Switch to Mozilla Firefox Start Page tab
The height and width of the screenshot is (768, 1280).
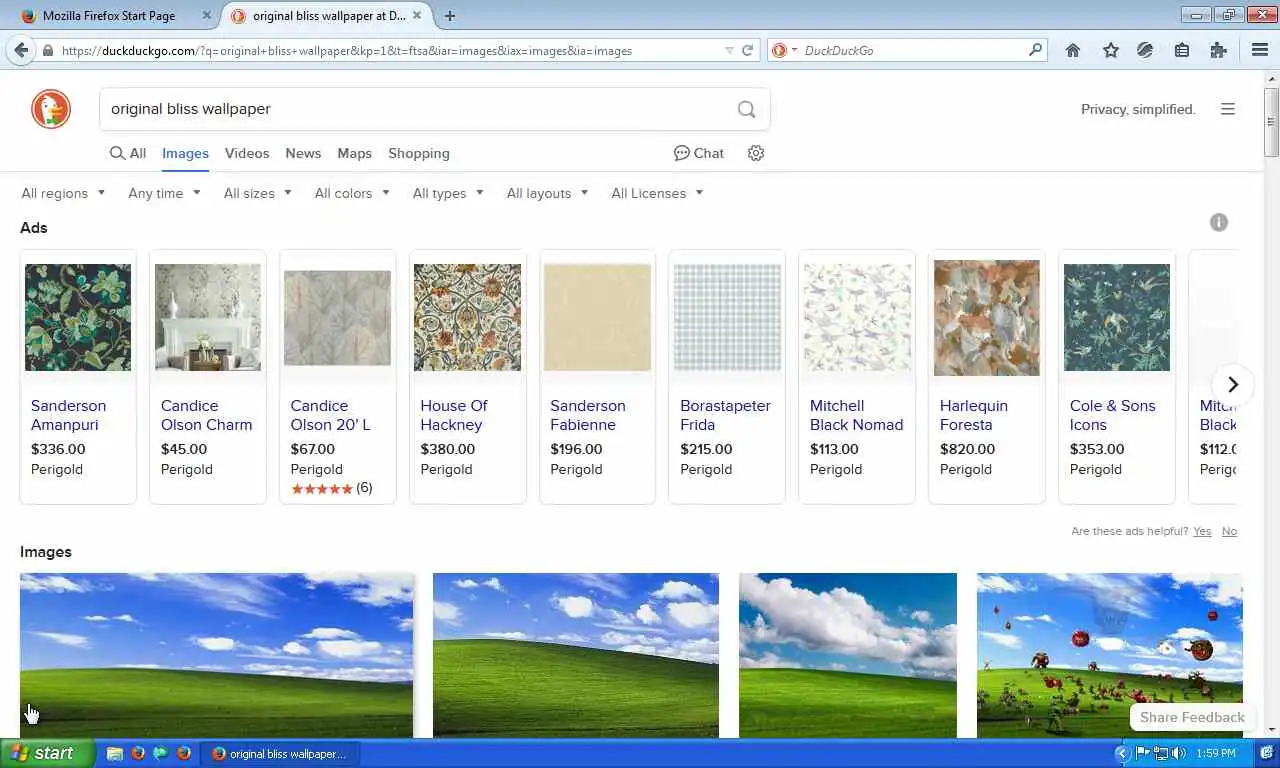point(109,16)
